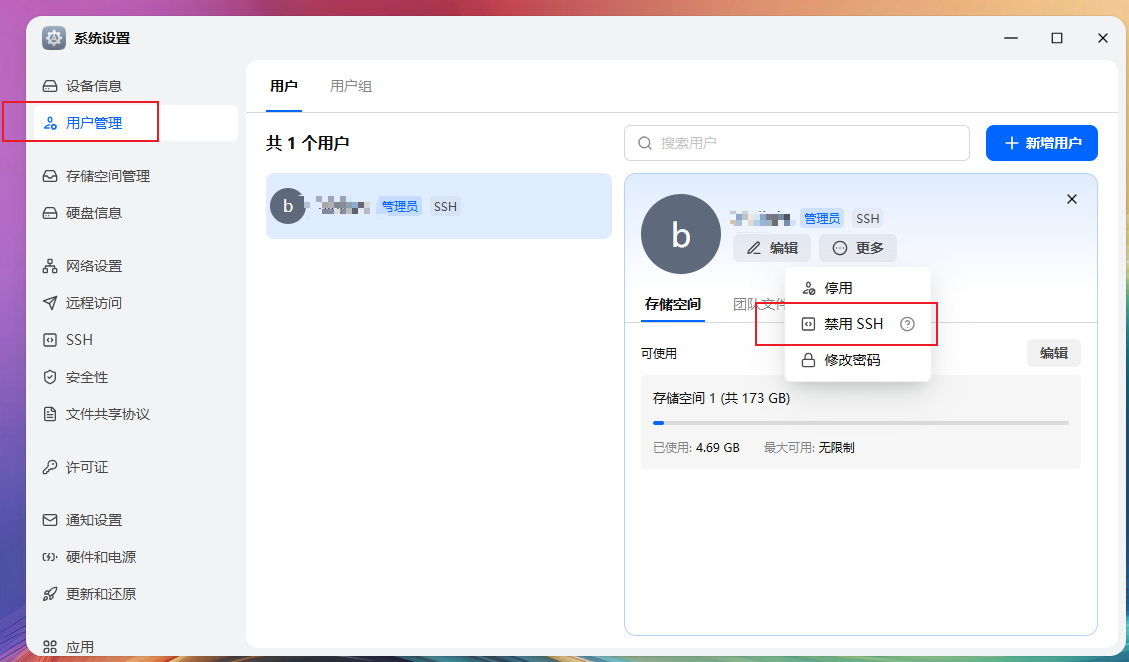The image size is (1129, 662).
Task: Open the 更多 dropdown button
Action: tap(858, 248)
